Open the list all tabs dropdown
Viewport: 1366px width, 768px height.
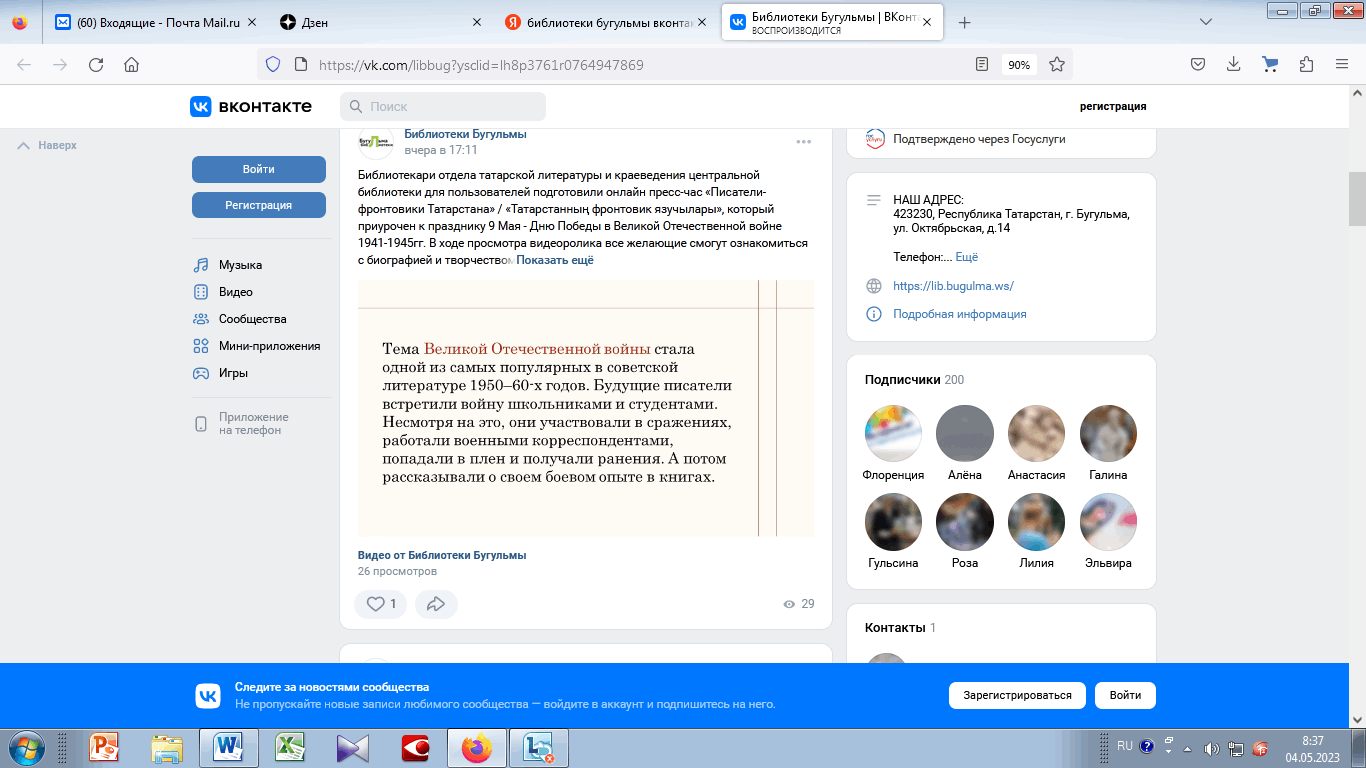coord(1206,22)
